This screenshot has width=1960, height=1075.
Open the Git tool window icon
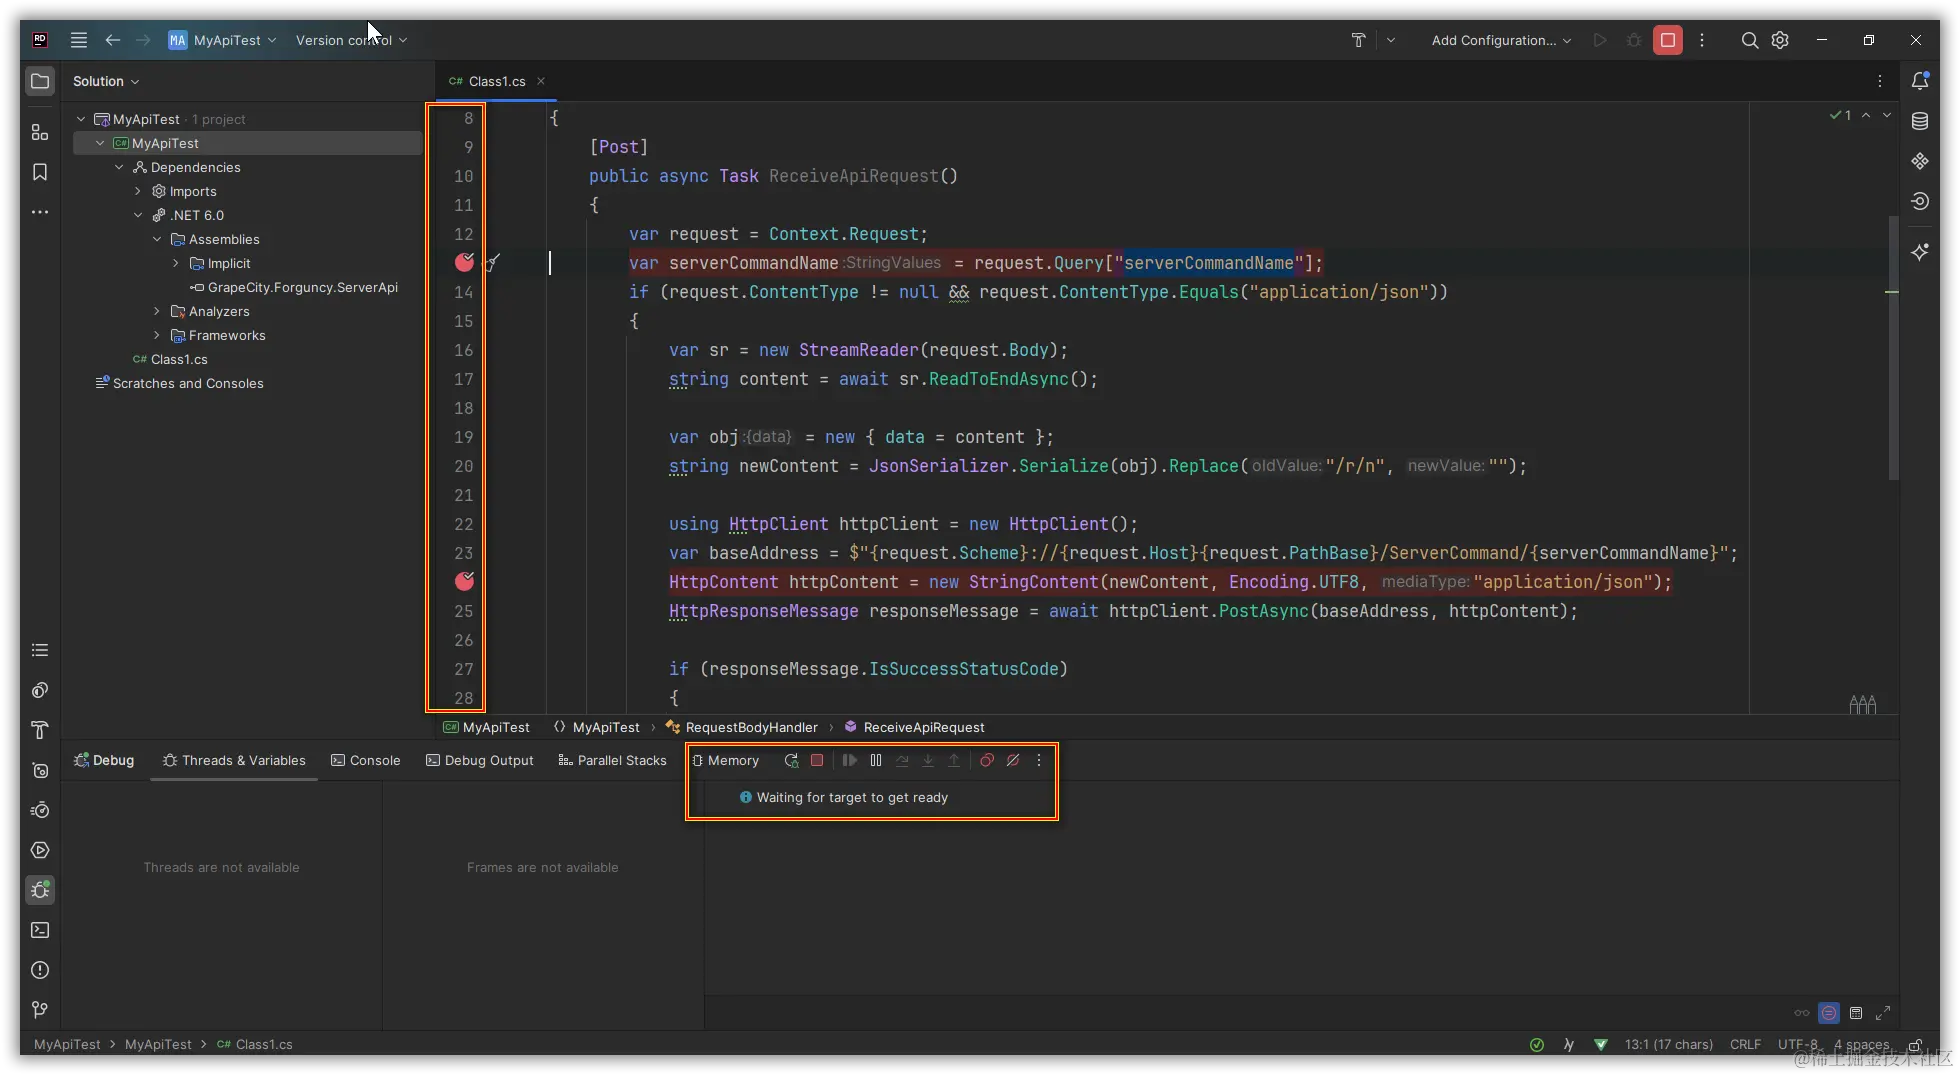click(x=40, y=1010)
